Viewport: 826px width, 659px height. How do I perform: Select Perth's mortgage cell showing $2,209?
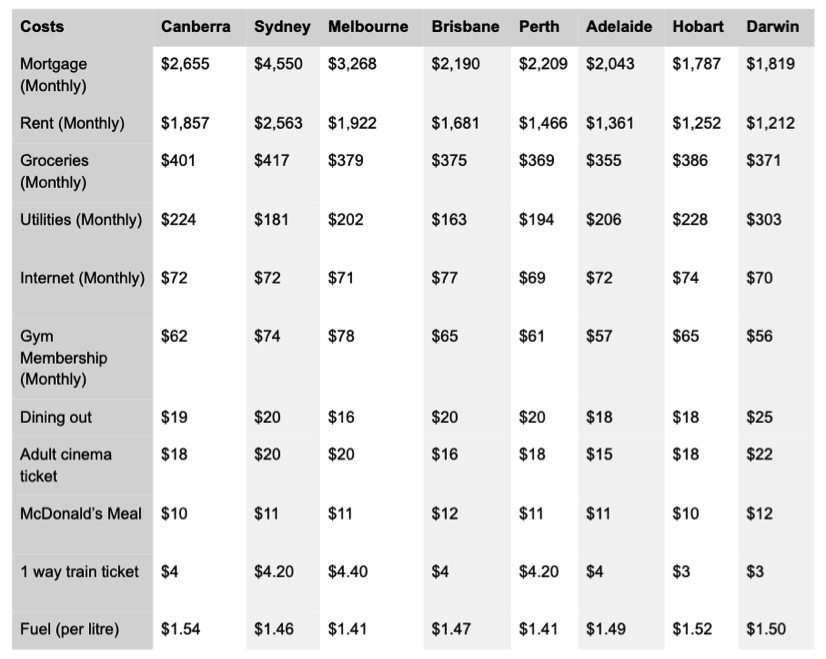coord(543,63)
